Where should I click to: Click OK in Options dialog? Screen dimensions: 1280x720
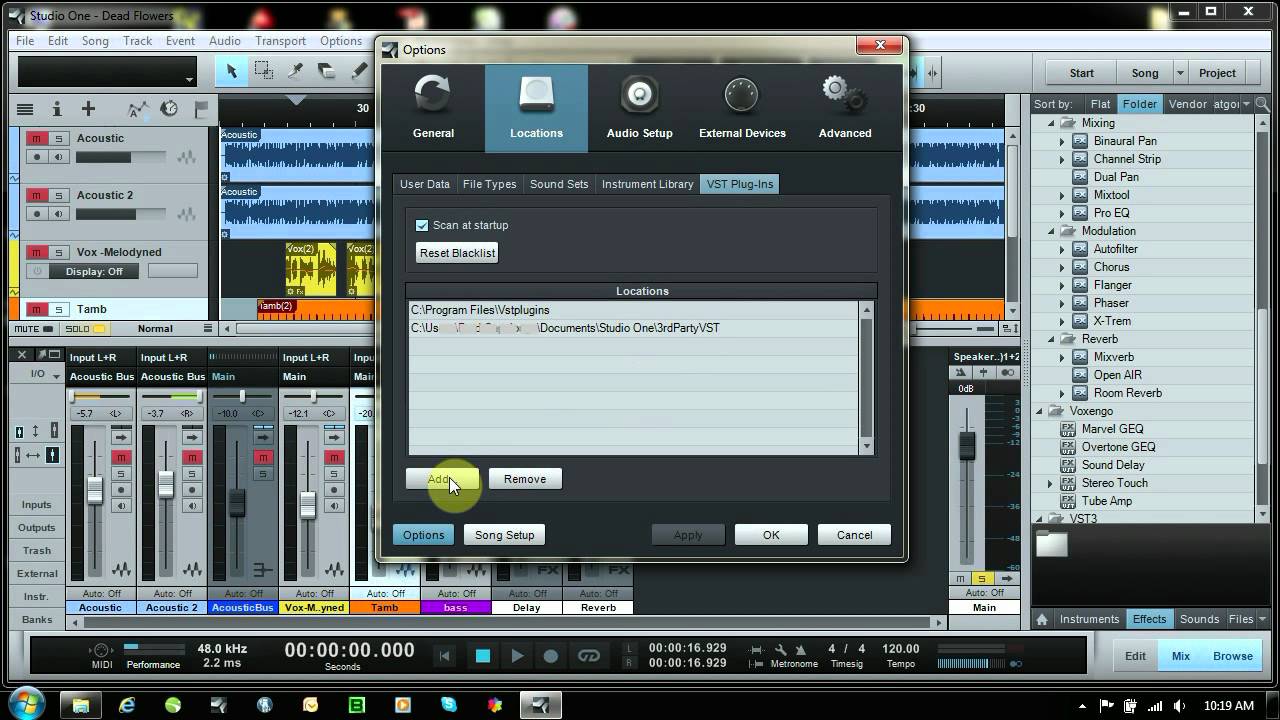(771, 535)
